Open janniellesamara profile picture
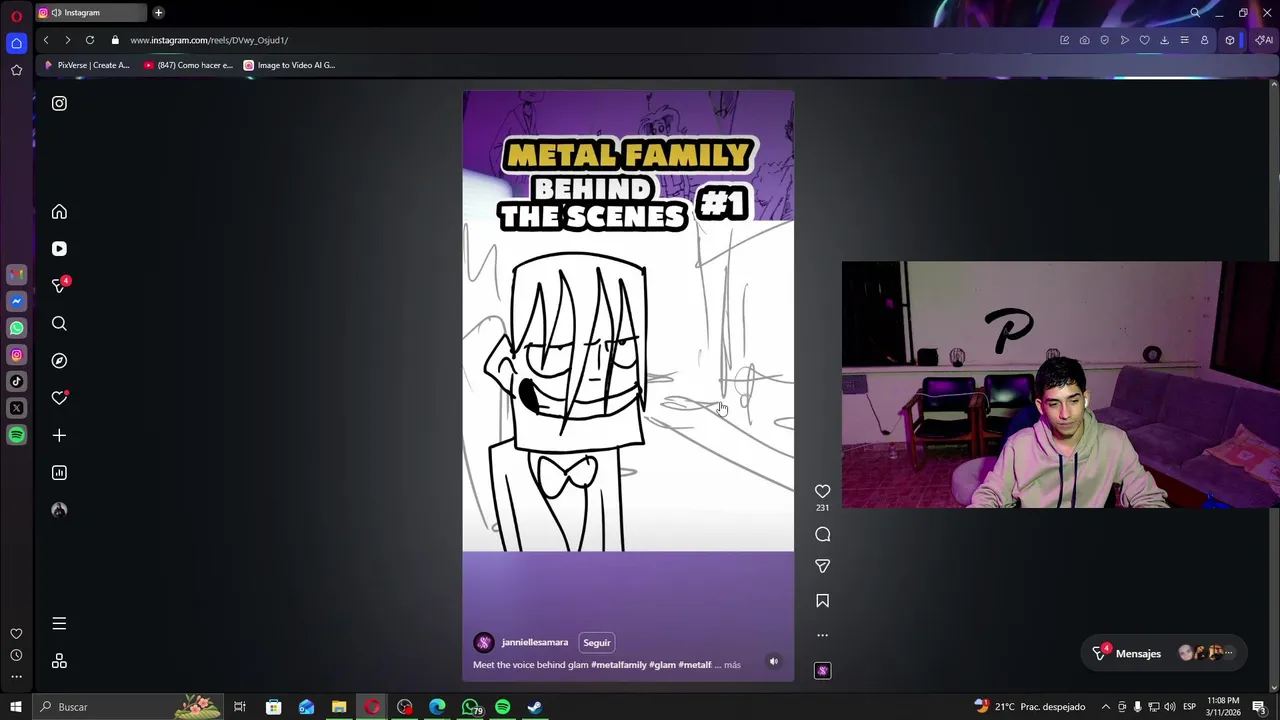Viewport: 1280px width, 720px height. [x=484, y=643]
